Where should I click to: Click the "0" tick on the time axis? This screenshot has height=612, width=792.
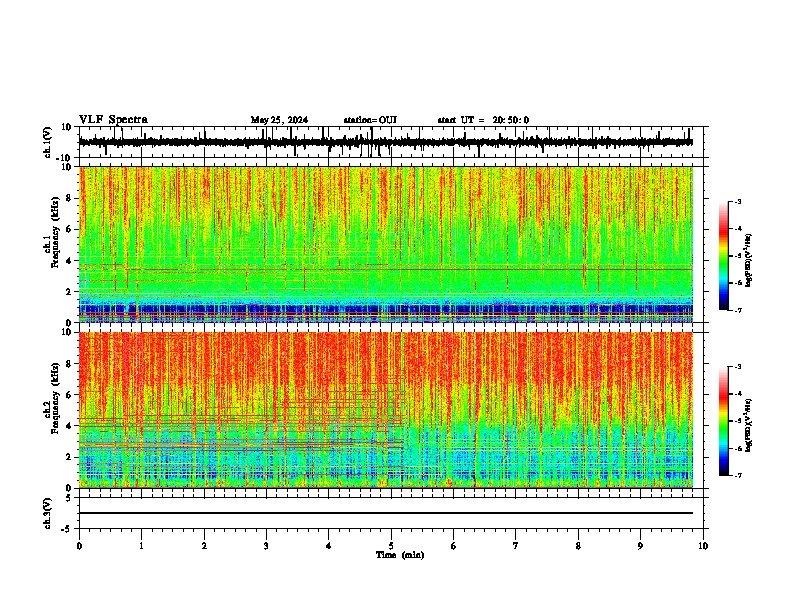coord(79,546)
